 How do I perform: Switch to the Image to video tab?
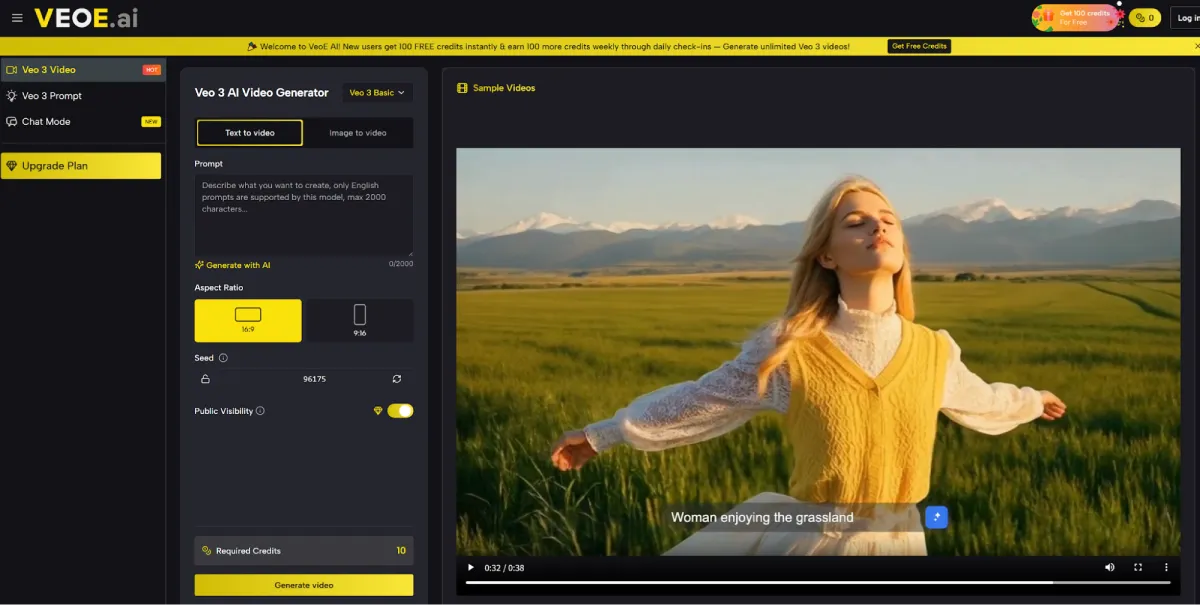[x=357, y=132]
